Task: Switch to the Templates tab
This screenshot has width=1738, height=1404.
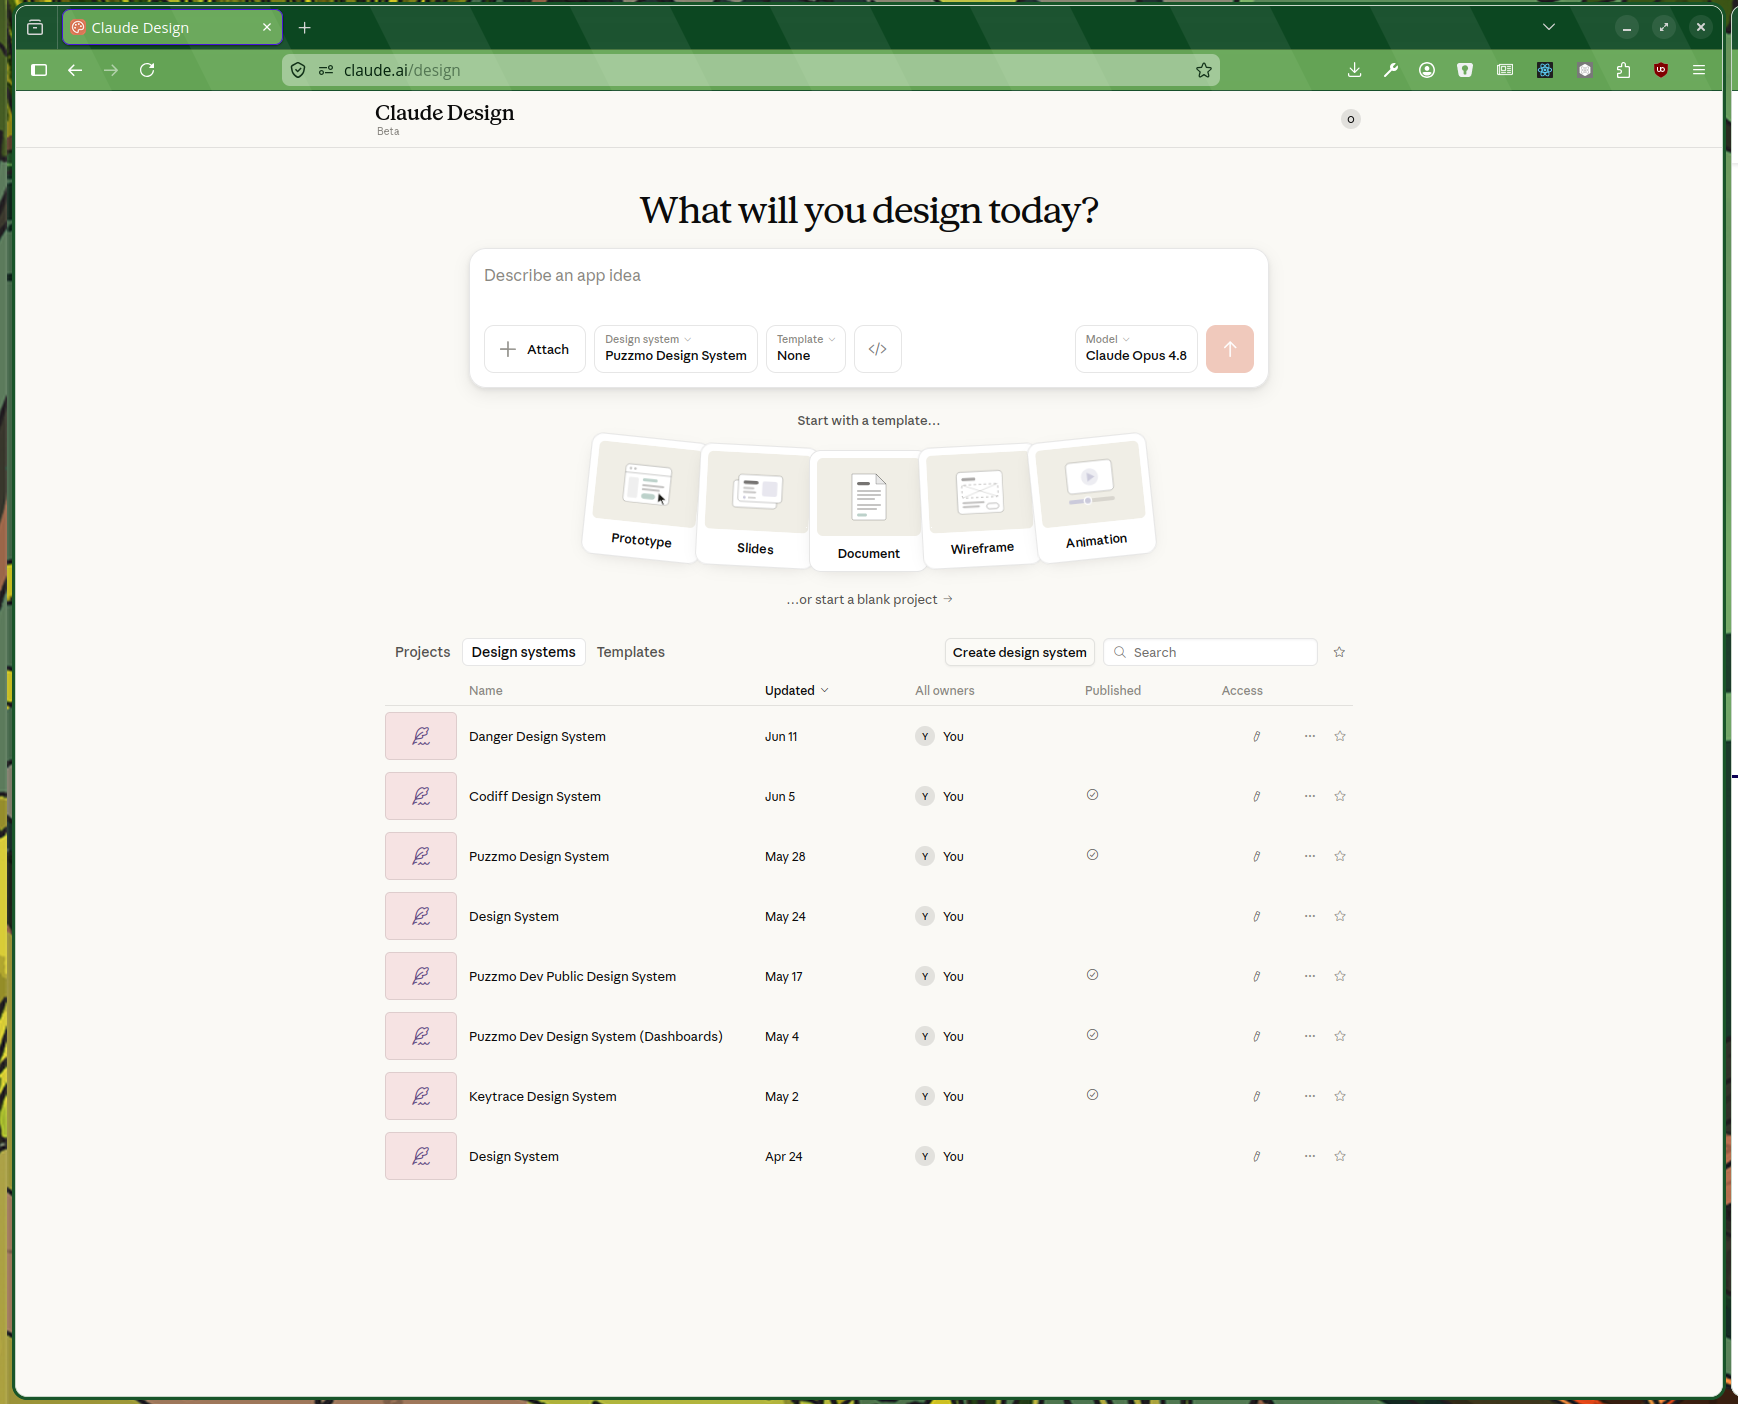Action: [x=631, y=652]
